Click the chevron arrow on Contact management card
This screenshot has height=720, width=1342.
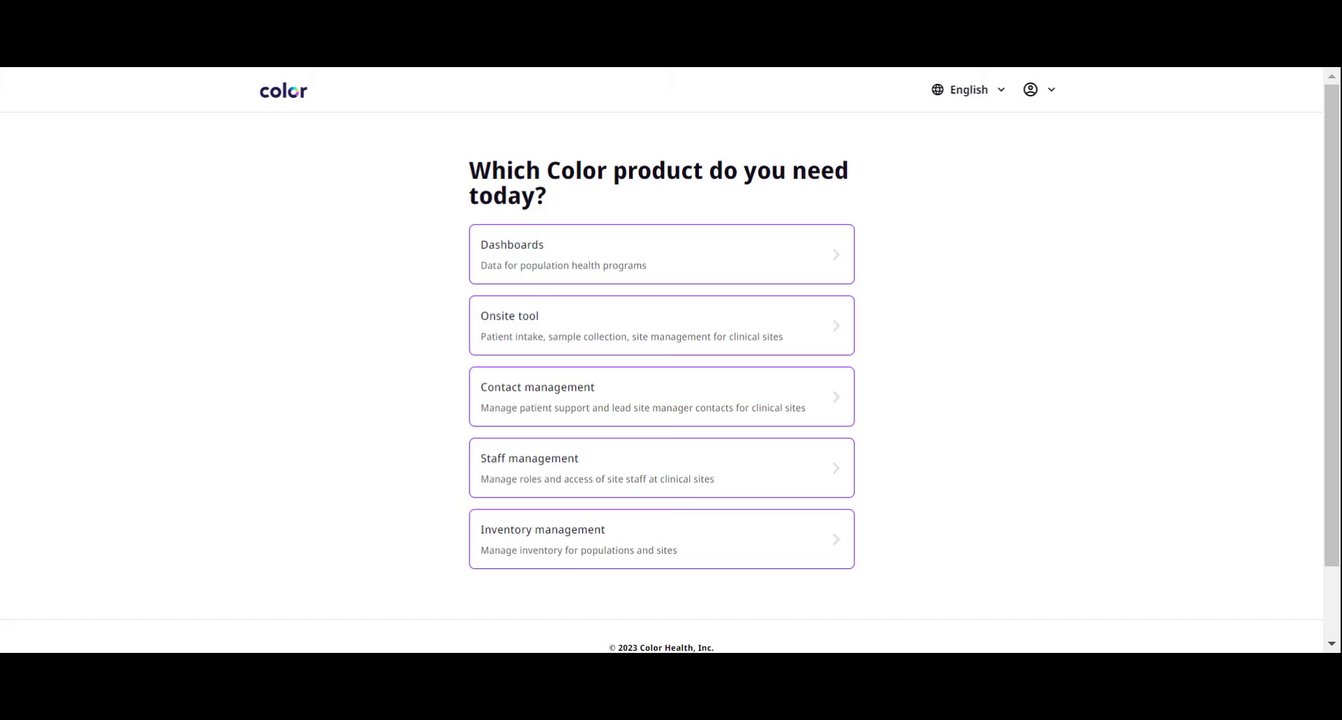click(x=836, y=397)
